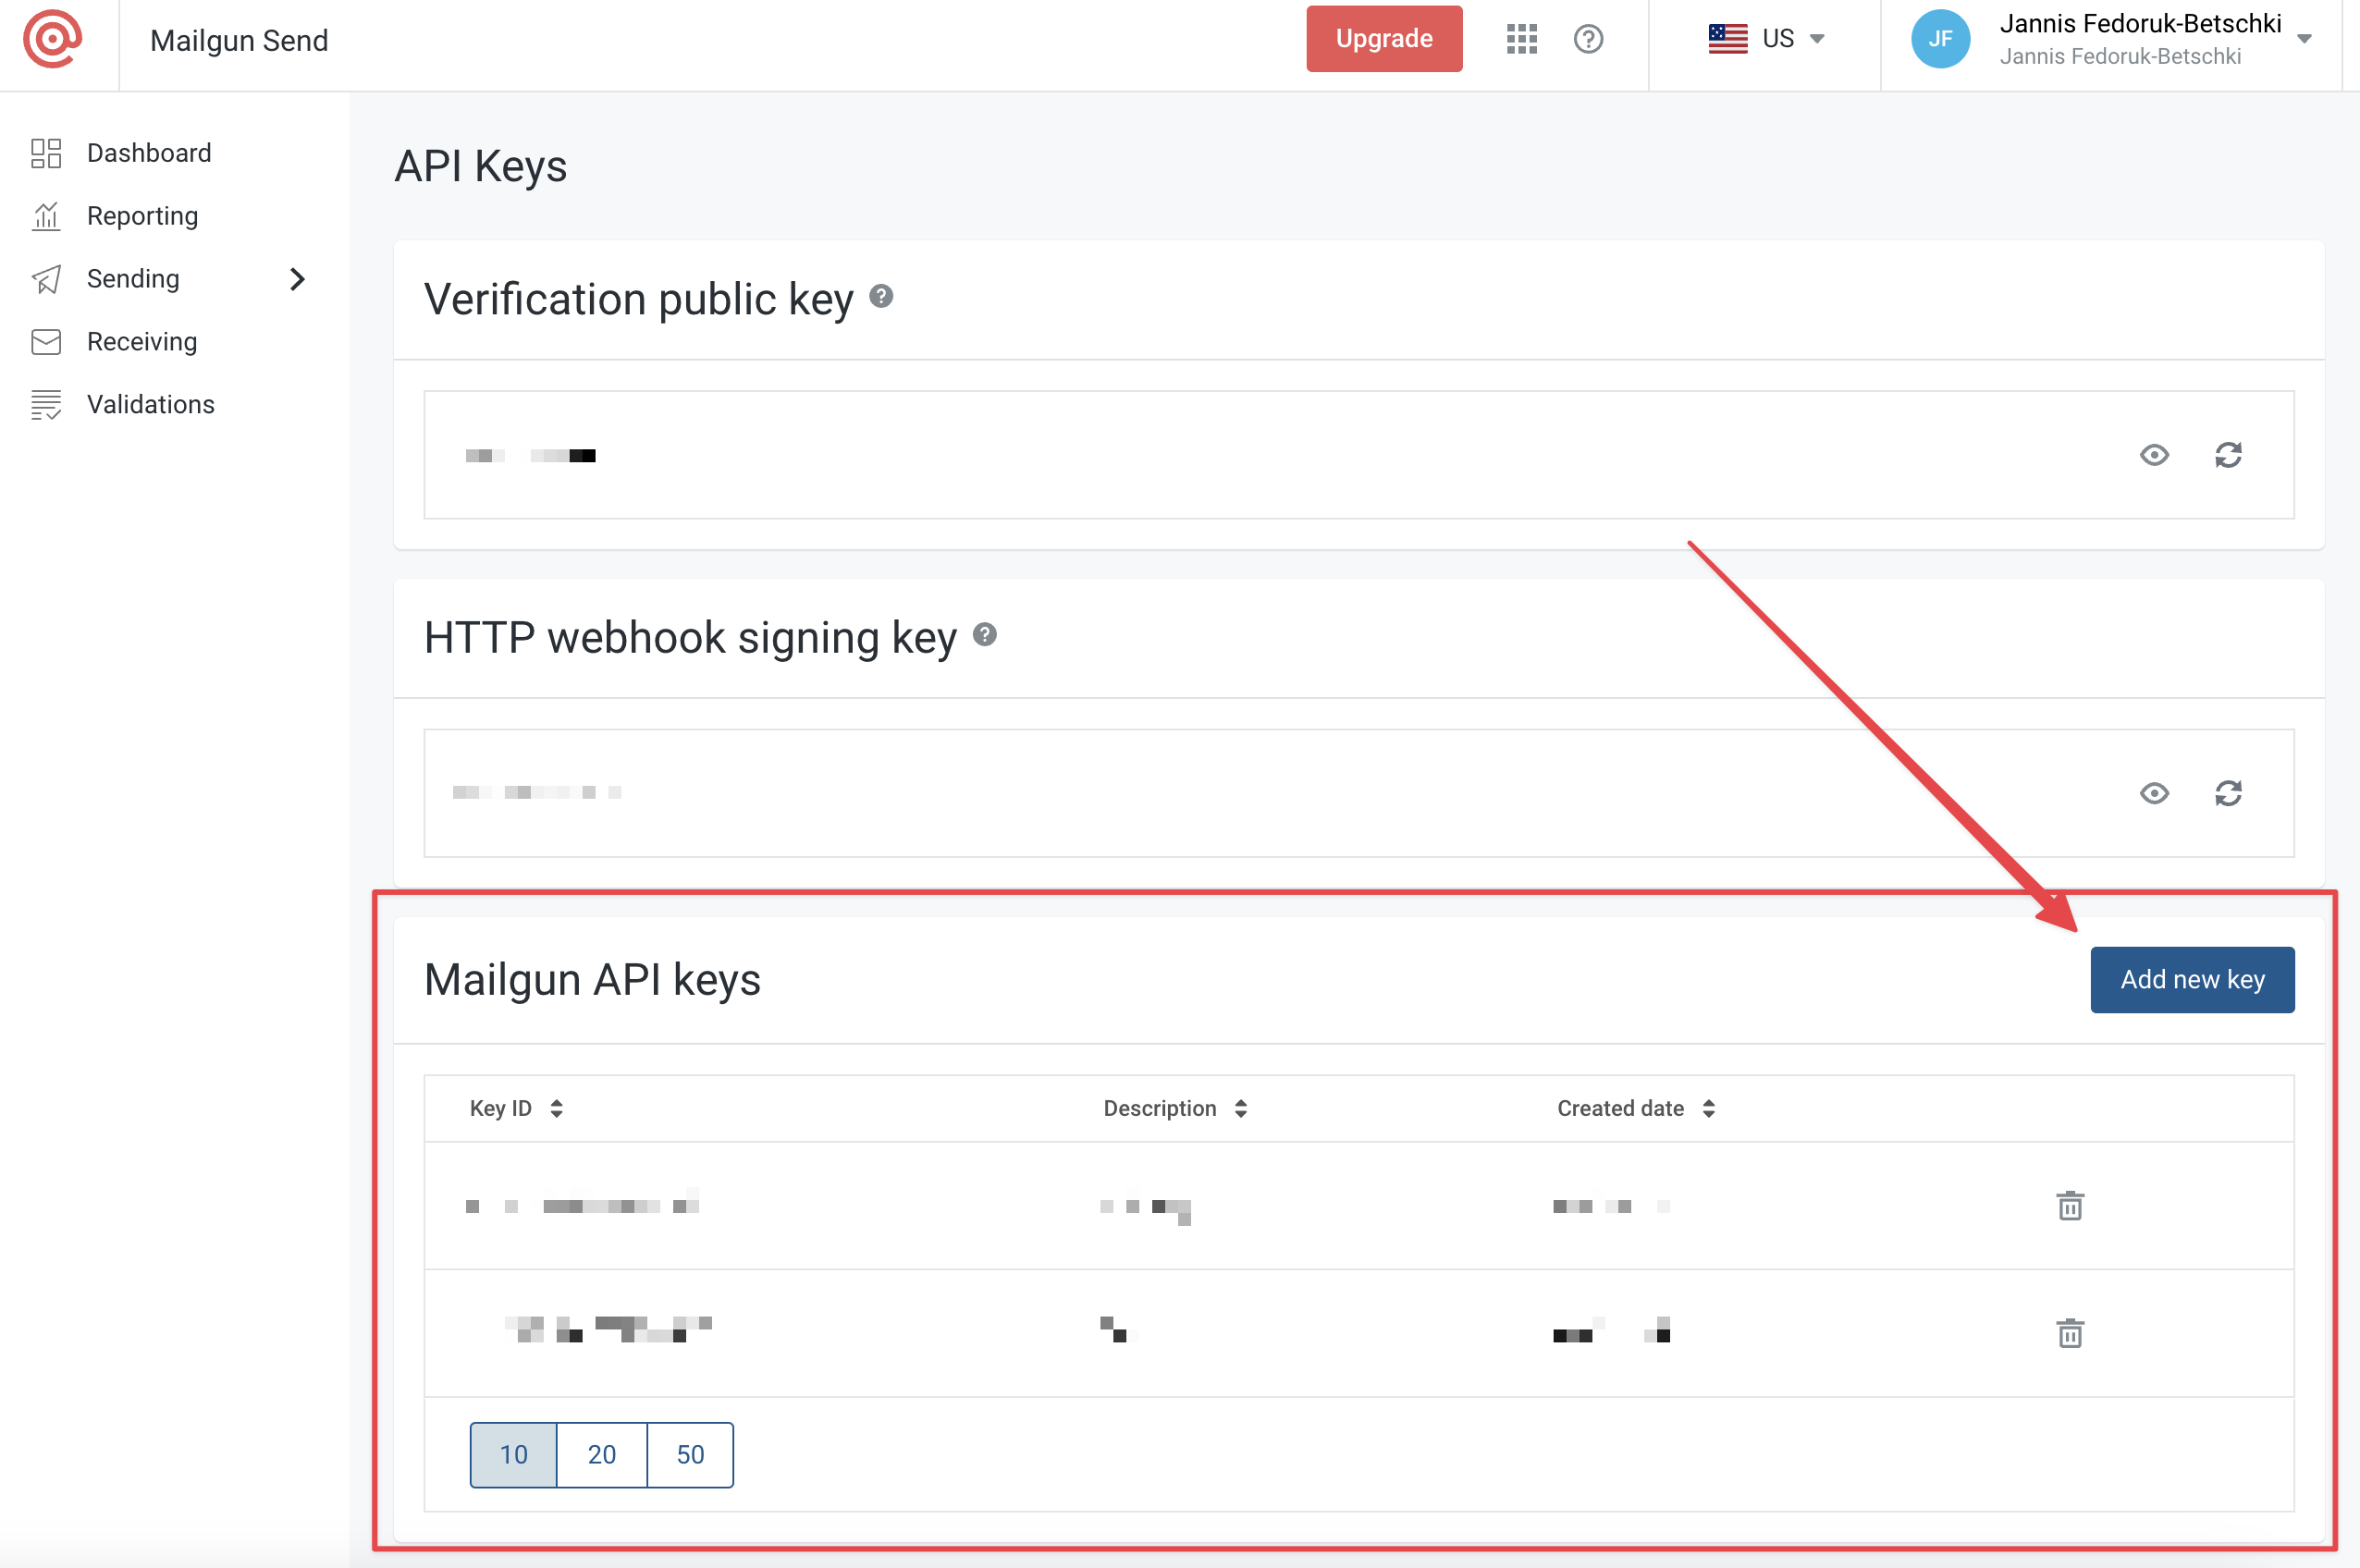Click the Verification public key field
Viewport: 2360px width, 1568px height.
(x=1359, y=455)
